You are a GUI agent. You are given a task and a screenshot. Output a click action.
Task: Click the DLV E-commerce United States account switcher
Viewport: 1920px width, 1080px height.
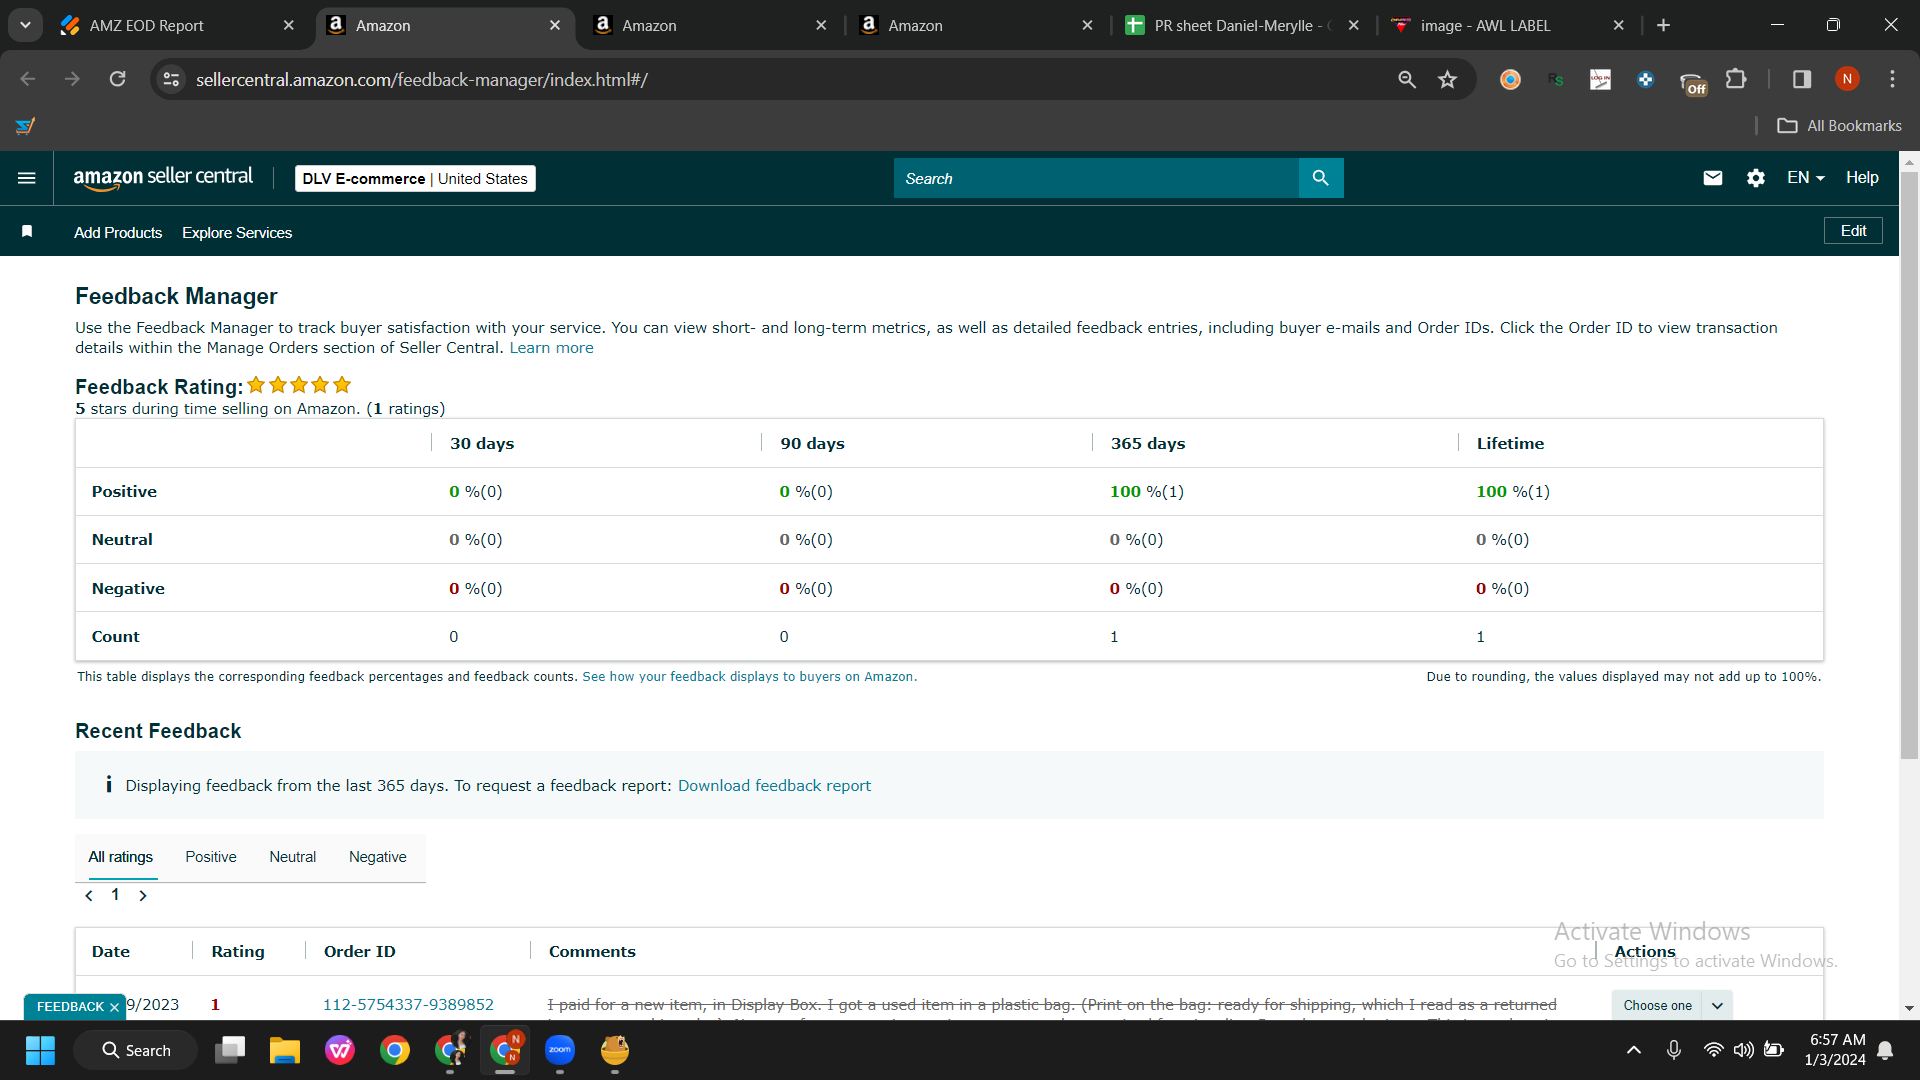(x=415, y=178)
